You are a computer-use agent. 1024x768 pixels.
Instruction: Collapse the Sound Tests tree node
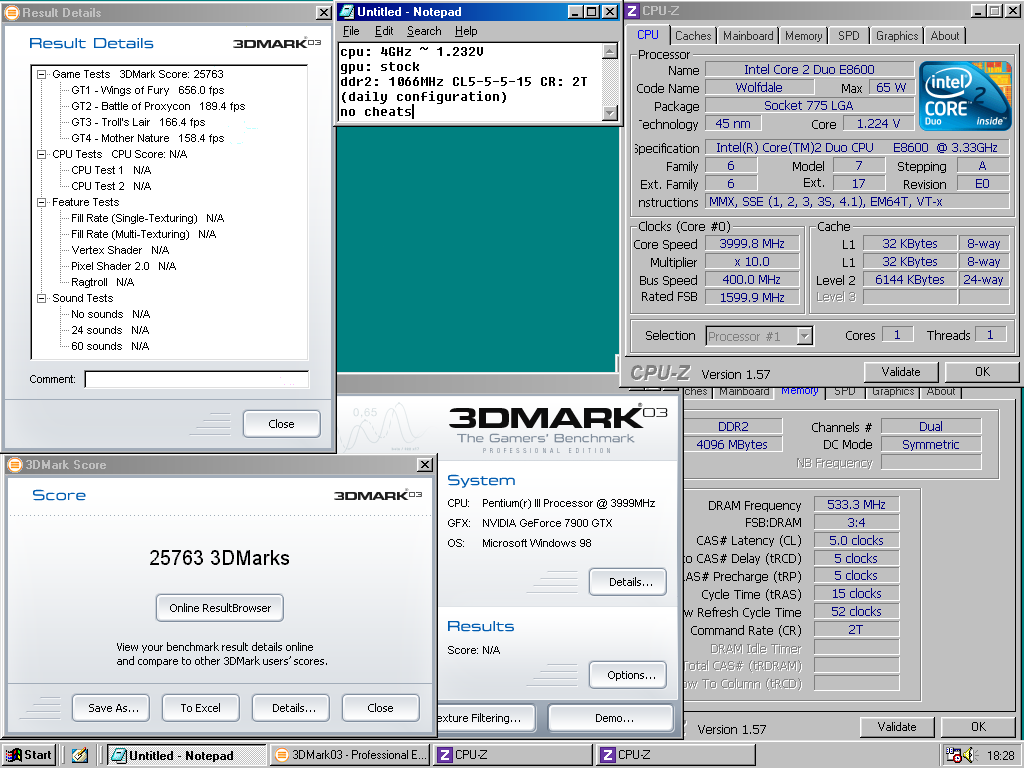click(x=42, y=298)
